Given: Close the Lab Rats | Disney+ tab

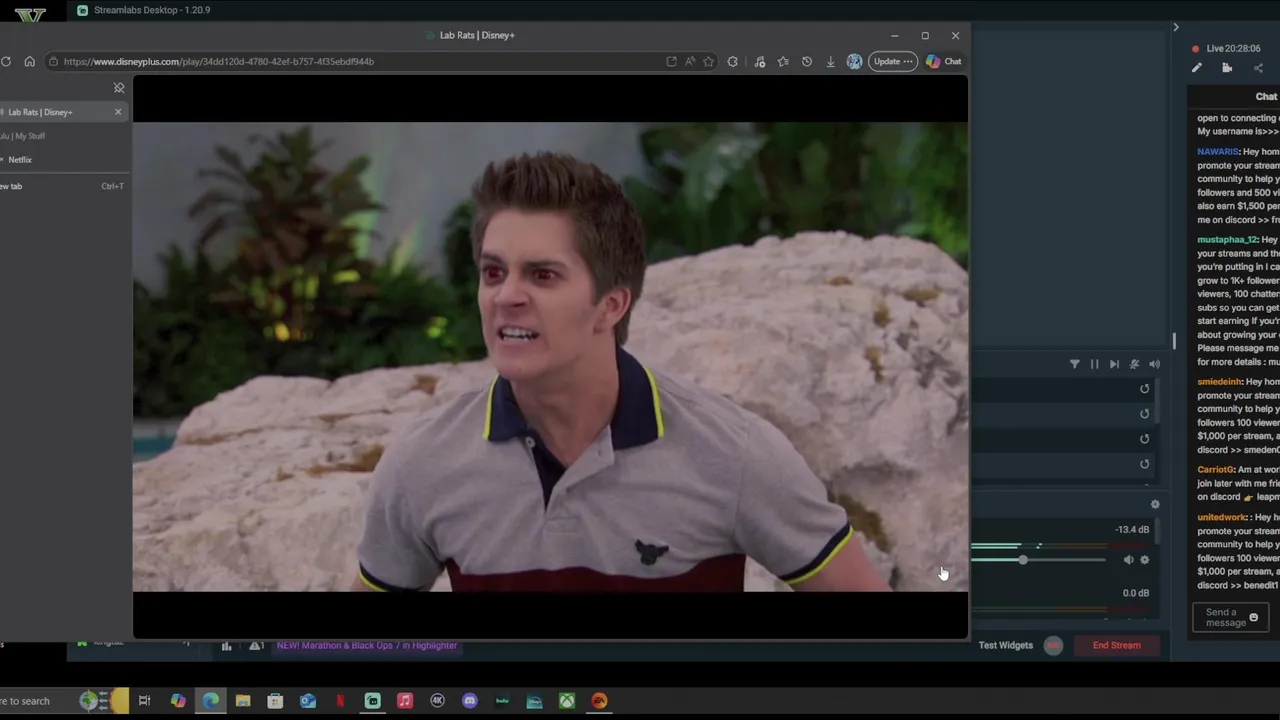Looking at the screenshot, I should tap(118, 112).
